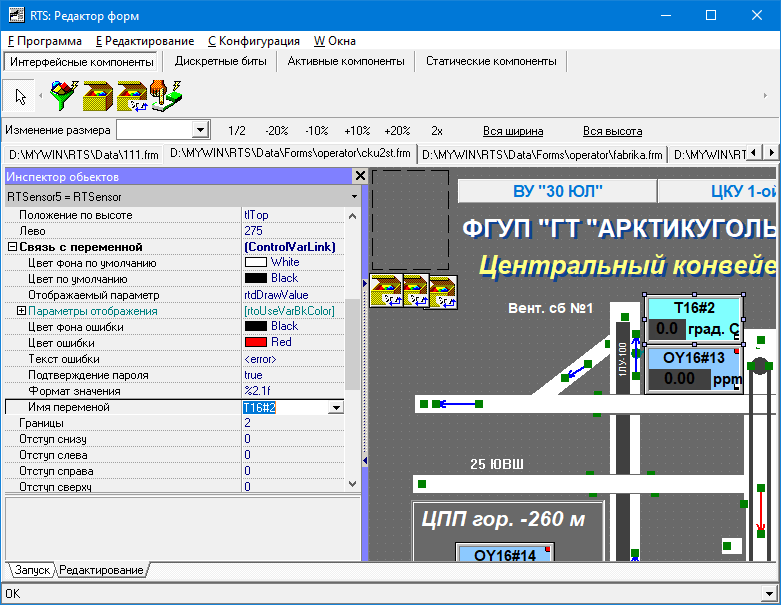Click the Black error background swatch

(x=256, y=326)
